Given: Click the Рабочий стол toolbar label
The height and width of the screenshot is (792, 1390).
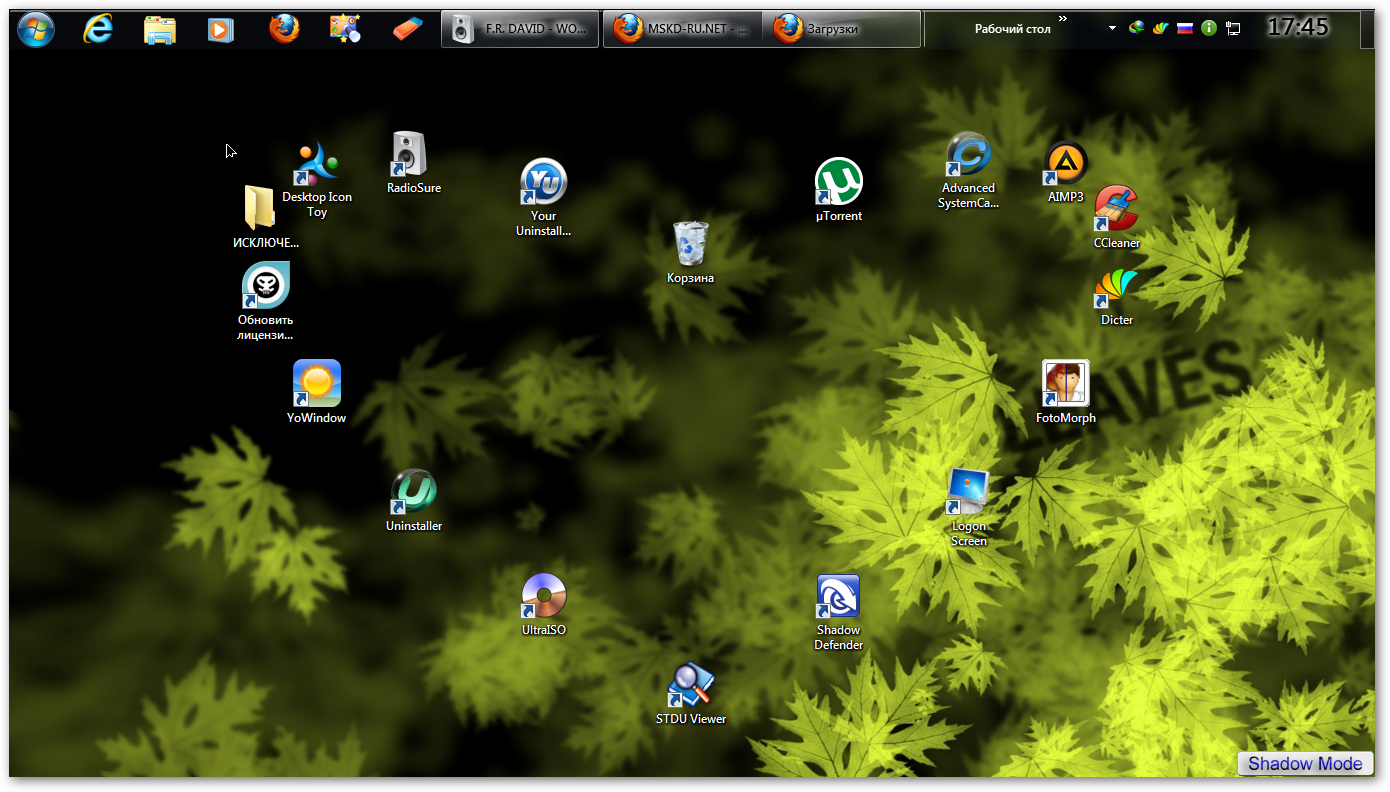Looking at the screenshot, I should (1012, 29).
